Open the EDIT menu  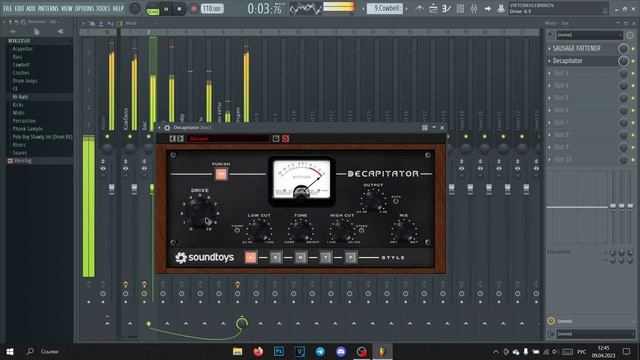(19, 8)
